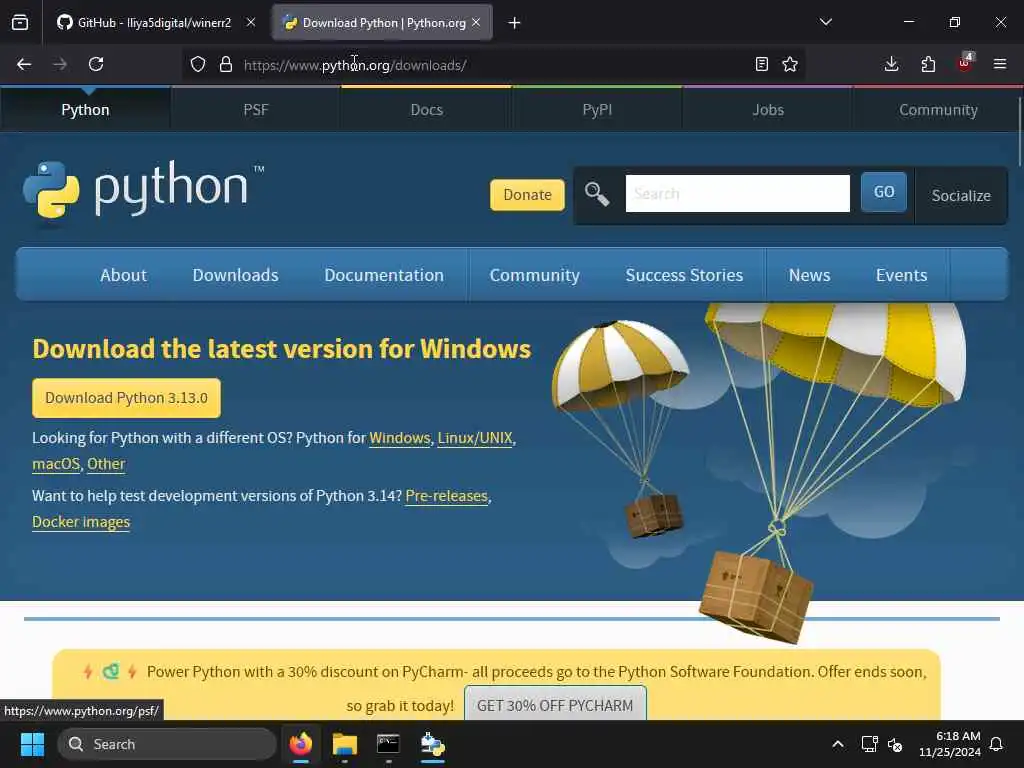Select the Python top navigation tab
Image resolution: width=1024 pixels, height=768 pixels.
[86, 110]
